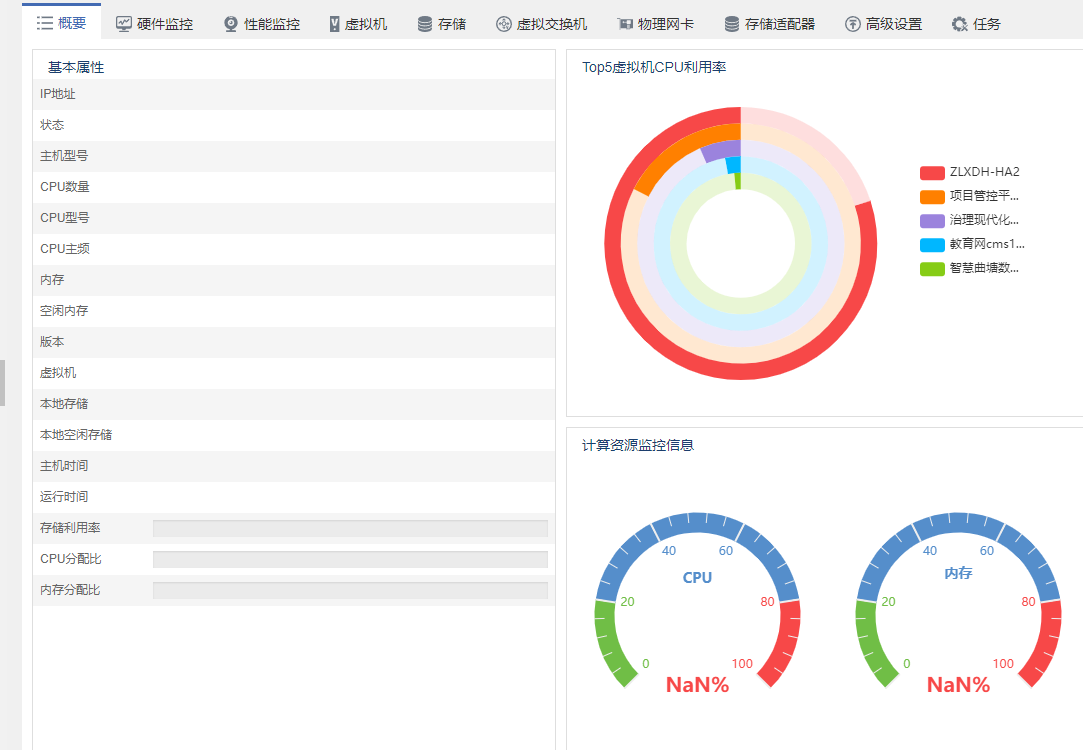The width and height of the screenshot is (1083, 750).
Task: Open the 硬件监控 tab
Action: 154,24
